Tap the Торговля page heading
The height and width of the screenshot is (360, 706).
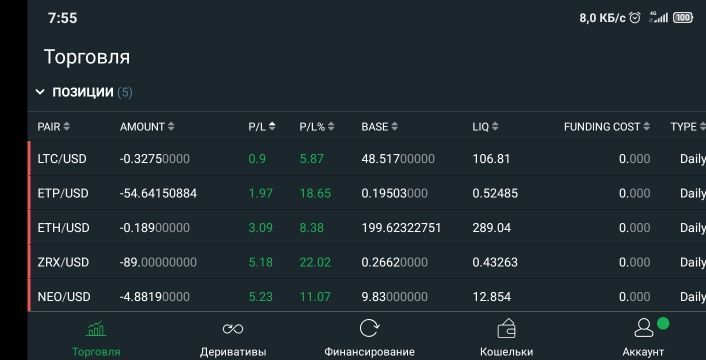tap(86, 57)
